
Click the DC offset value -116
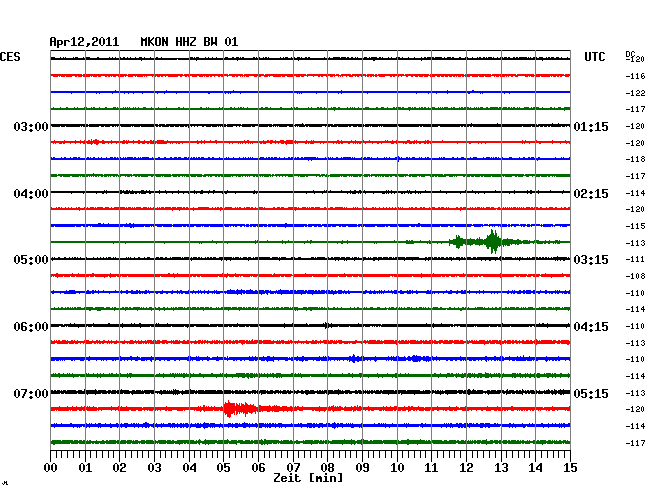(635, 76)
